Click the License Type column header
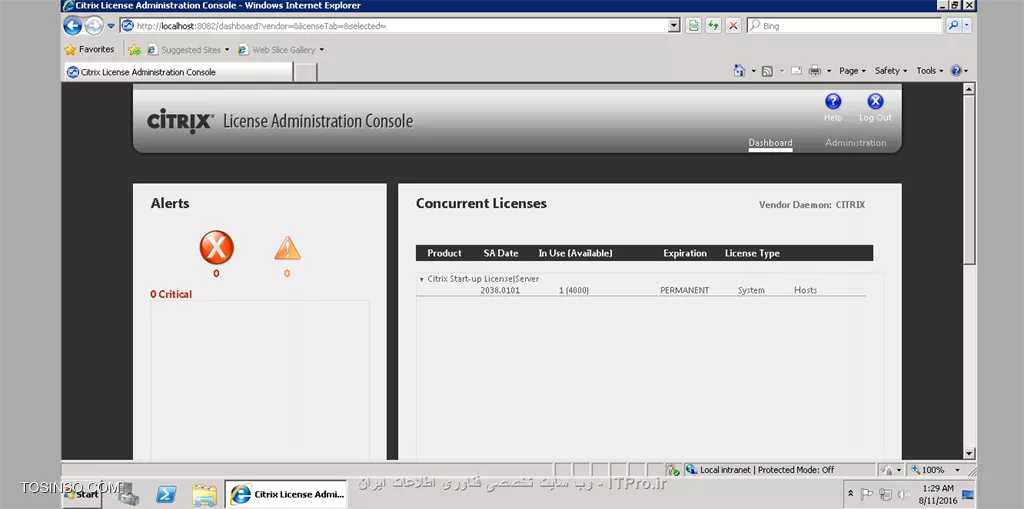Image resolution: width=1024 pixels, height=509 pixels. 752,253
